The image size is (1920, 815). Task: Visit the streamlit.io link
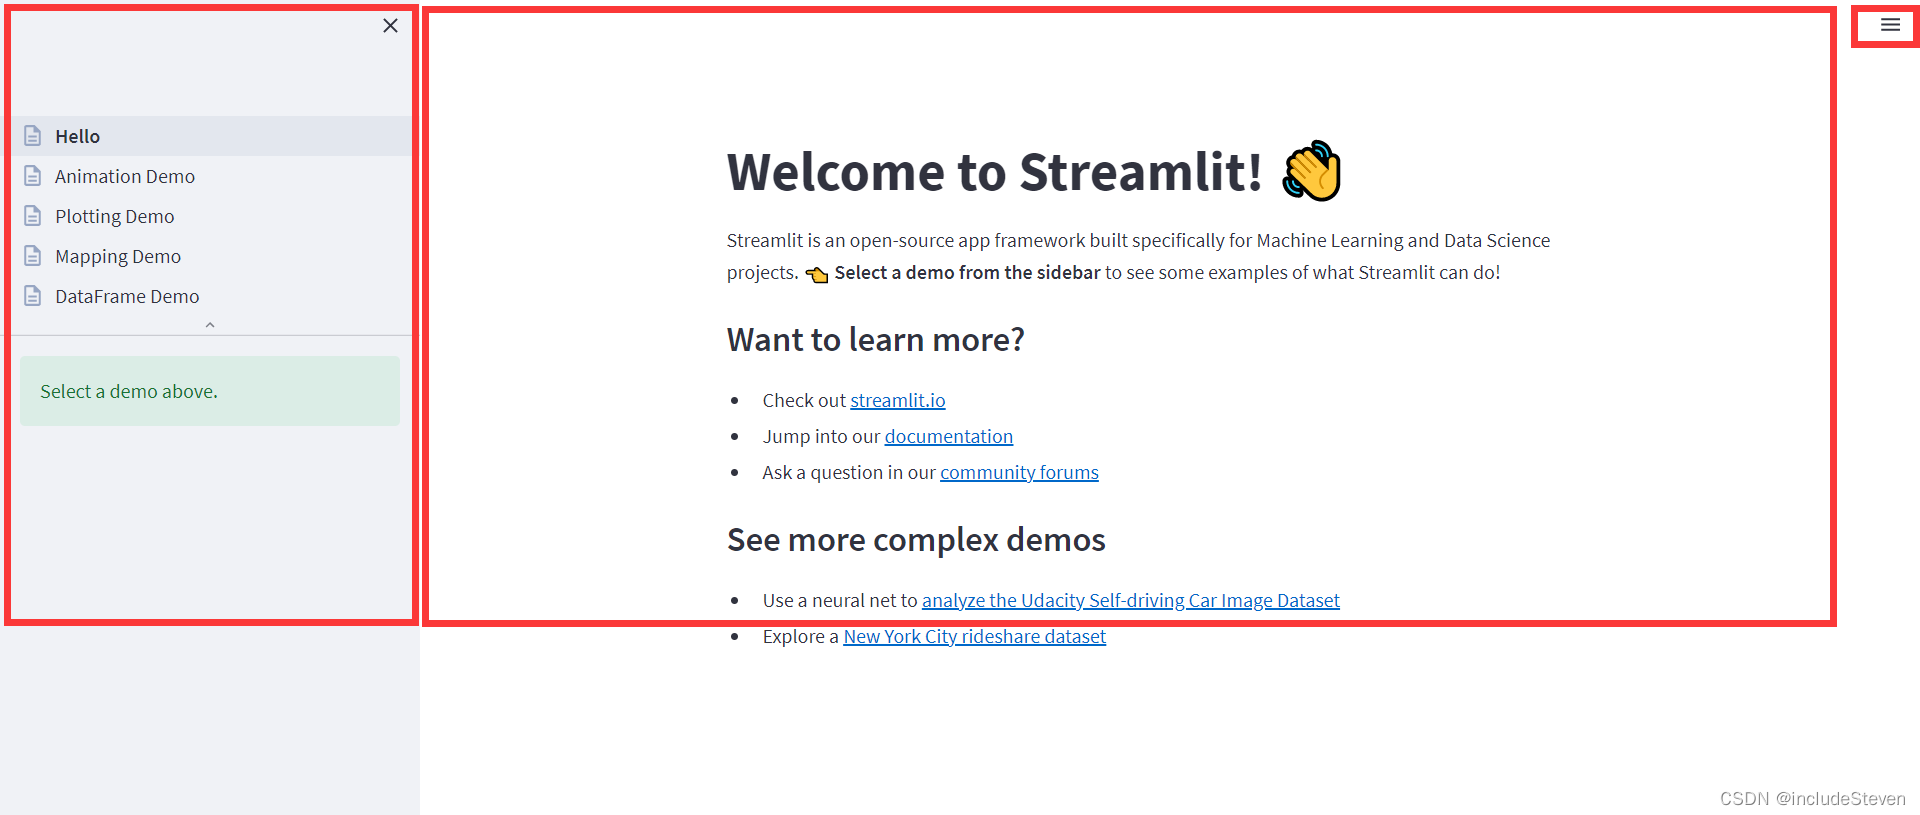click(x=898, y=400)
